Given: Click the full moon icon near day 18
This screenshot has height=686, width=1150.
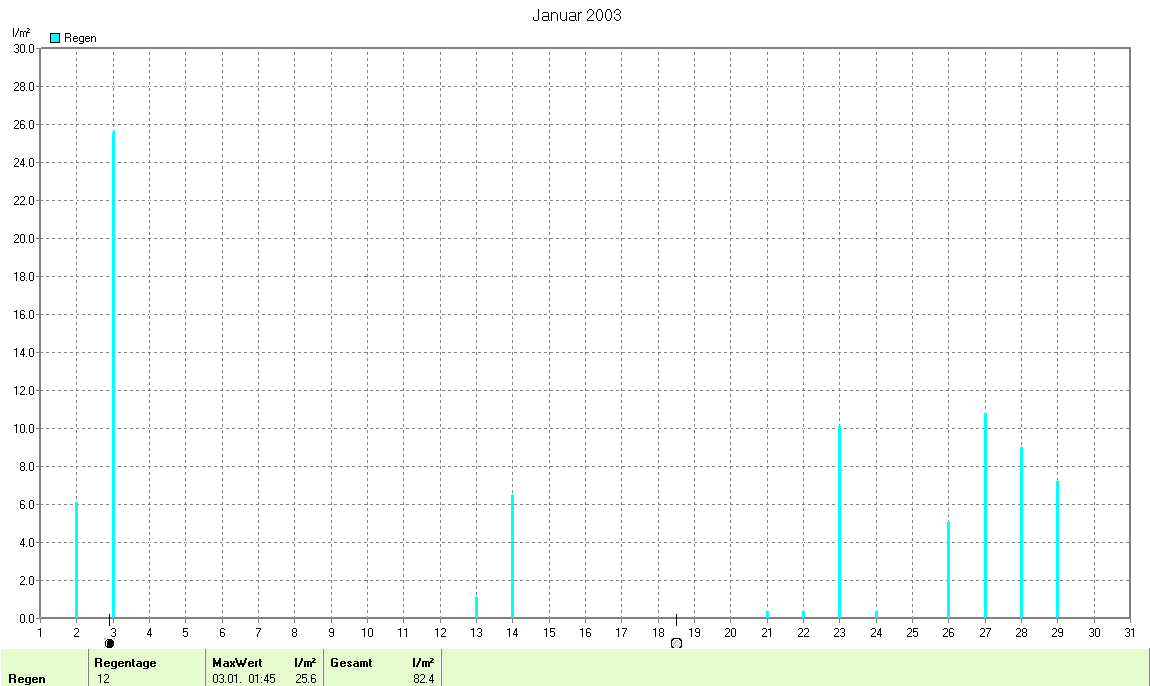Looking at the screenshot, I should pyautogui.click(x=676, y=643).
